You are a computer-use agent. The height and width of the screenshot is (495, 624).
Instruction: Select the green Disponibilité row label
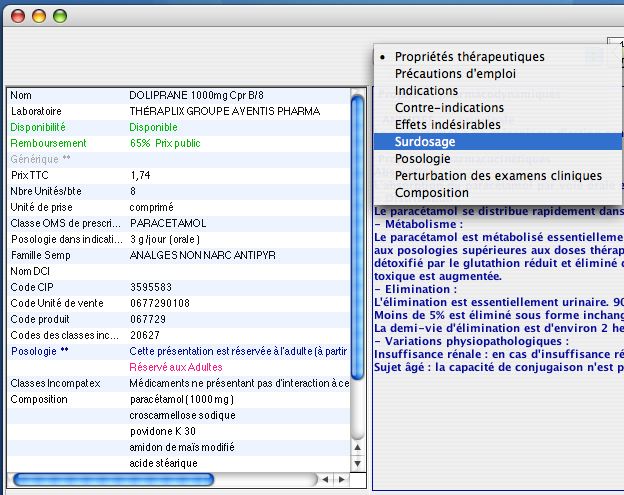pyautogui.click(x=38, y=127)
